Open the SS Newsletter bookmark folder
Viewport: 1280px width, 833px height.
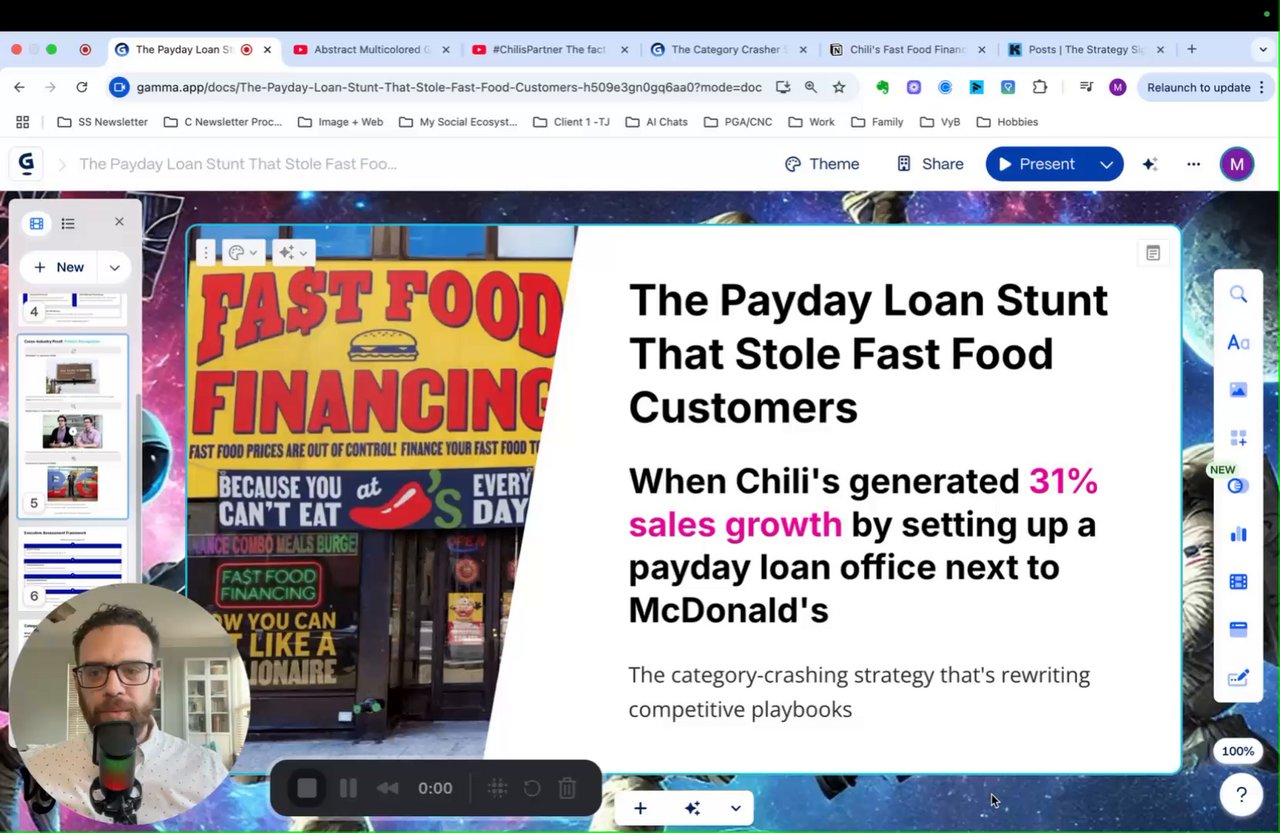(x=102, y=122)
